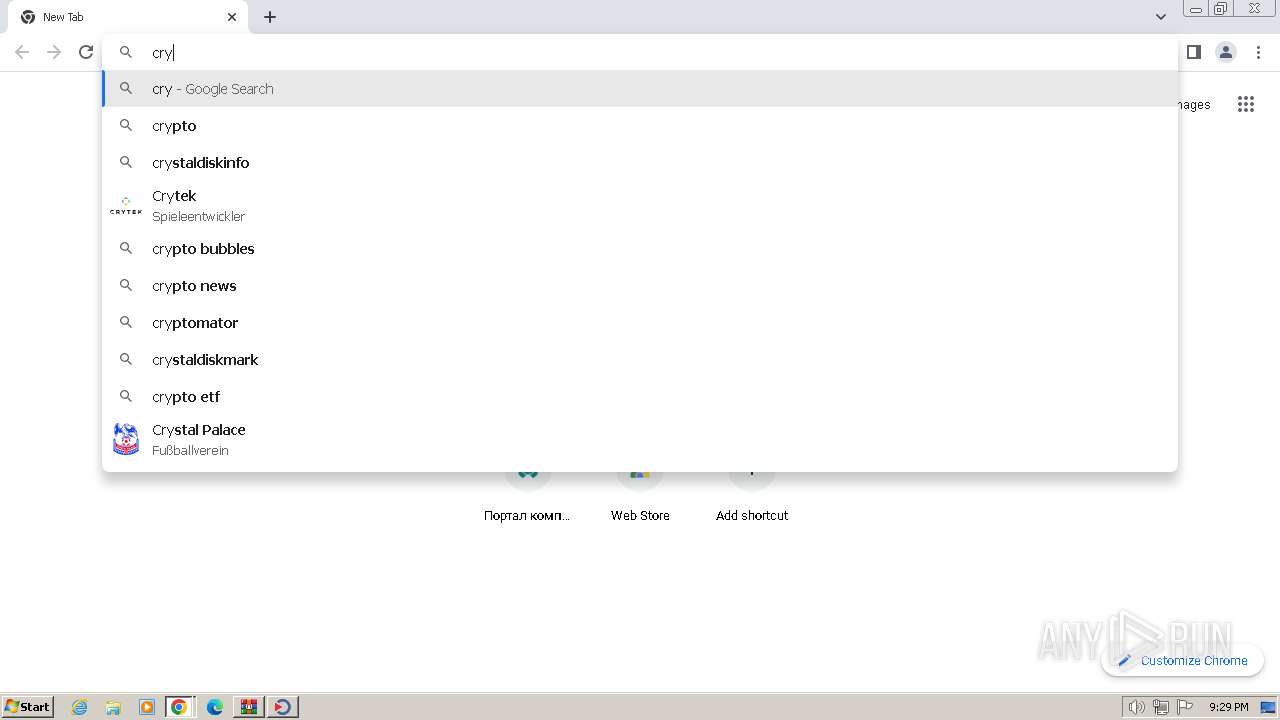Click the show desktop tray icon

(1268, 707)
